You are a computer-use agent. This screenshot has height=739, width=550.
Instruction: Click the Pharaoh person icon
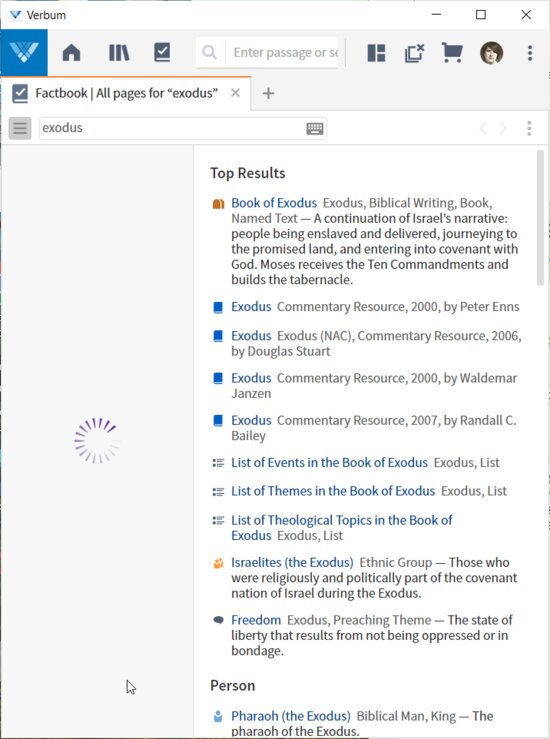point(218,716)
